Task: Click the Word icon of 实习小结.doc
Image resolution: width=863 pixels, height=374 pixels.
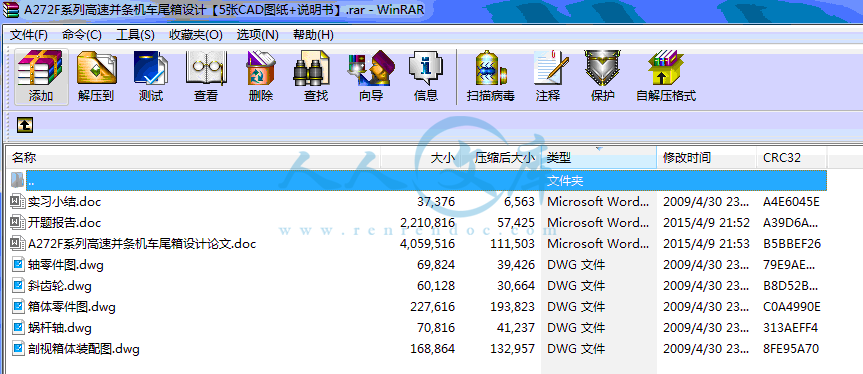Action: [18, 202]
